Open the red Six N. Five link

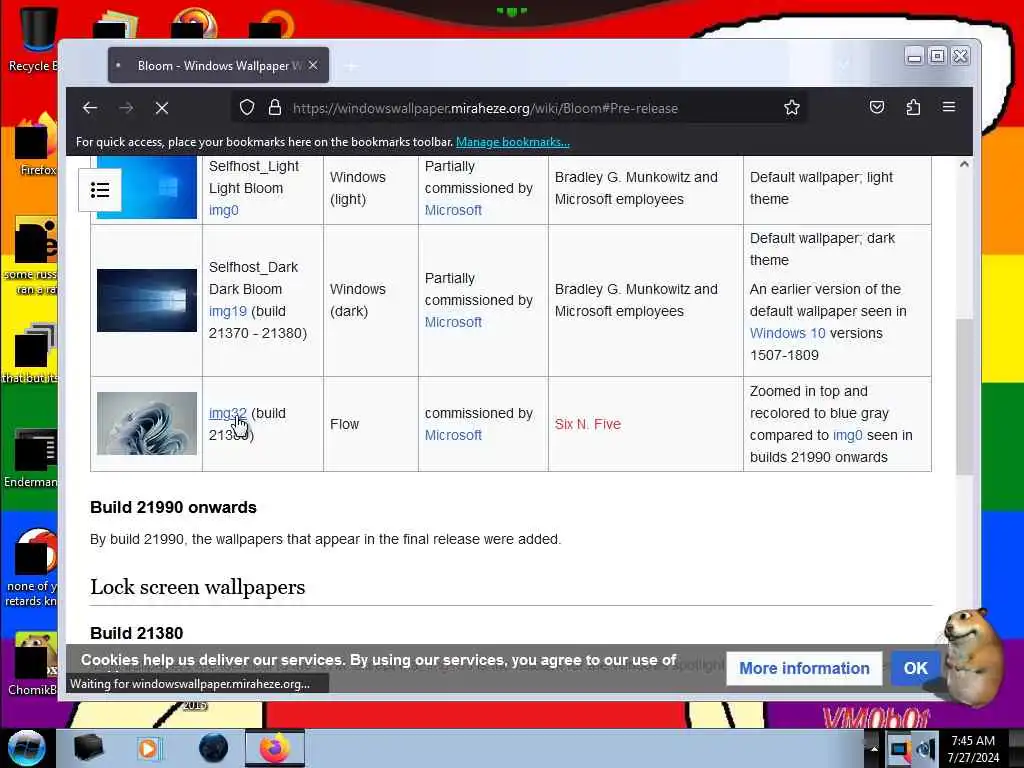(588, 424)
